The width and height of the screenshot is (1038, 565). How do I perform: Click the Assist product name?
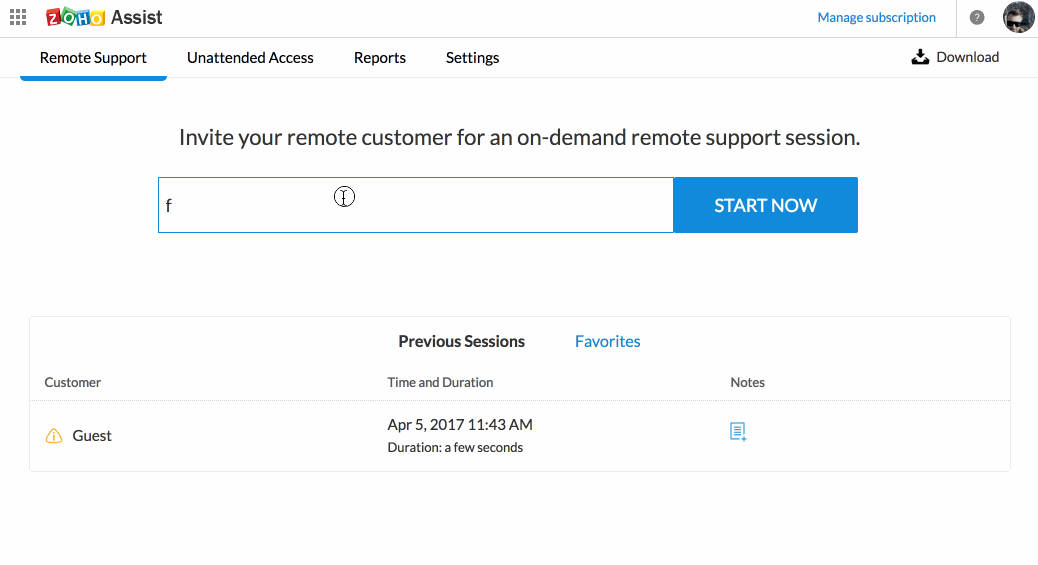click(137, 18)
